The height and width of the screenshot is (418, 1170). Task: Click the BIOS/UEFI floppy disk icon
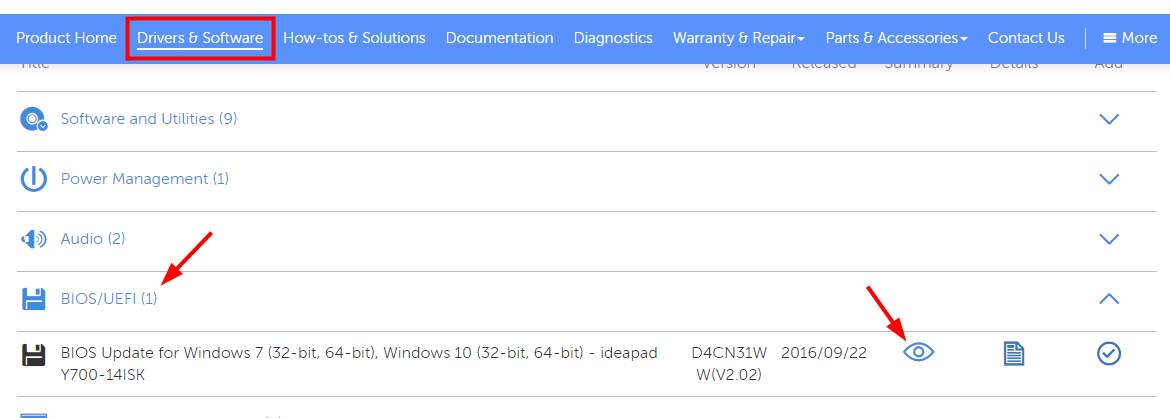pos(34,299)
